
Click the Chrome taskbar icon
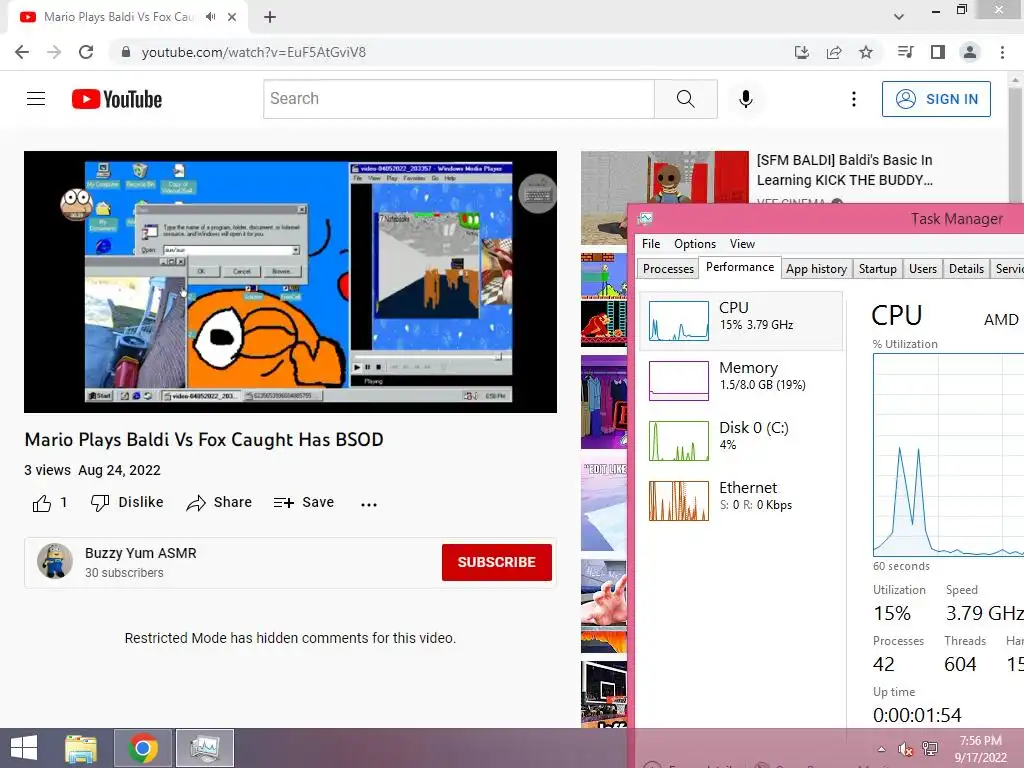(x=142, y=748)
